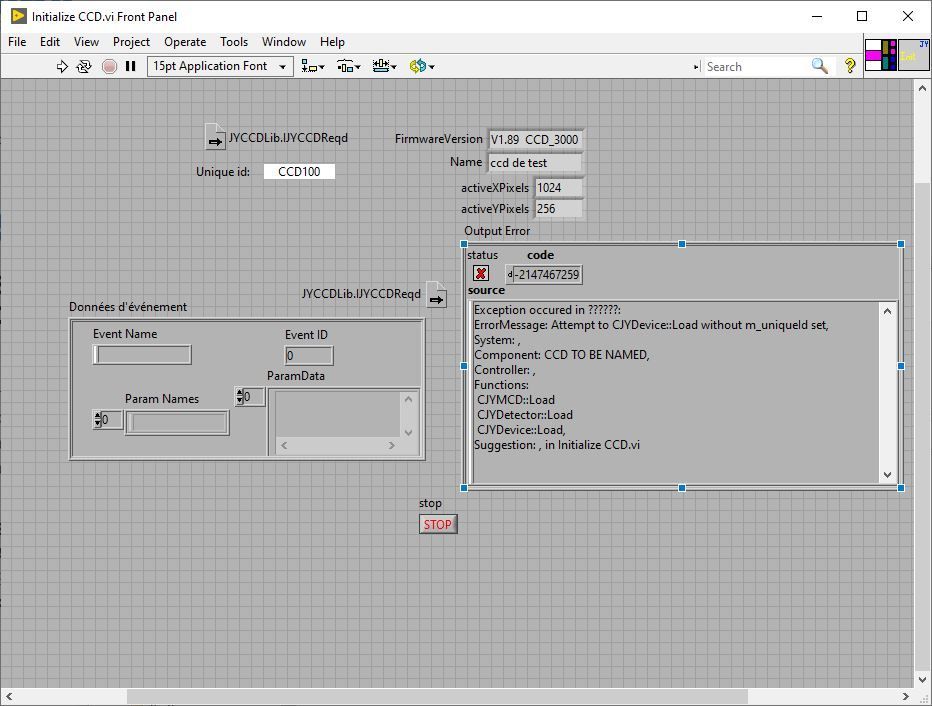Screen dimensions: 932x706
Task: Click the connector pane pattern icon
Action: coord(881,55)
